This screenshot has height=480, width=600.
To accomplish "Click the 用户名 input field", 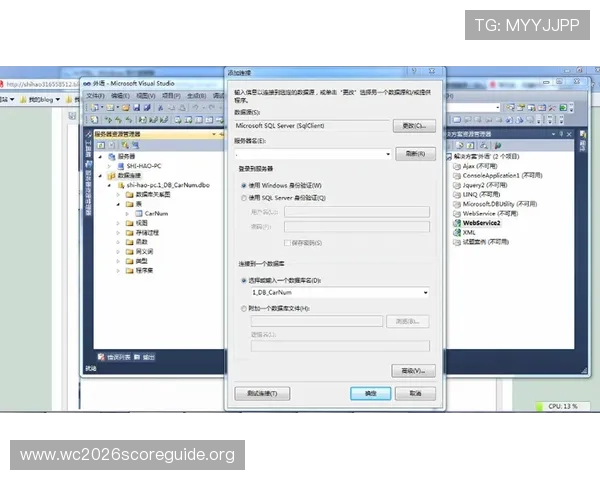I will click(357, 212).
